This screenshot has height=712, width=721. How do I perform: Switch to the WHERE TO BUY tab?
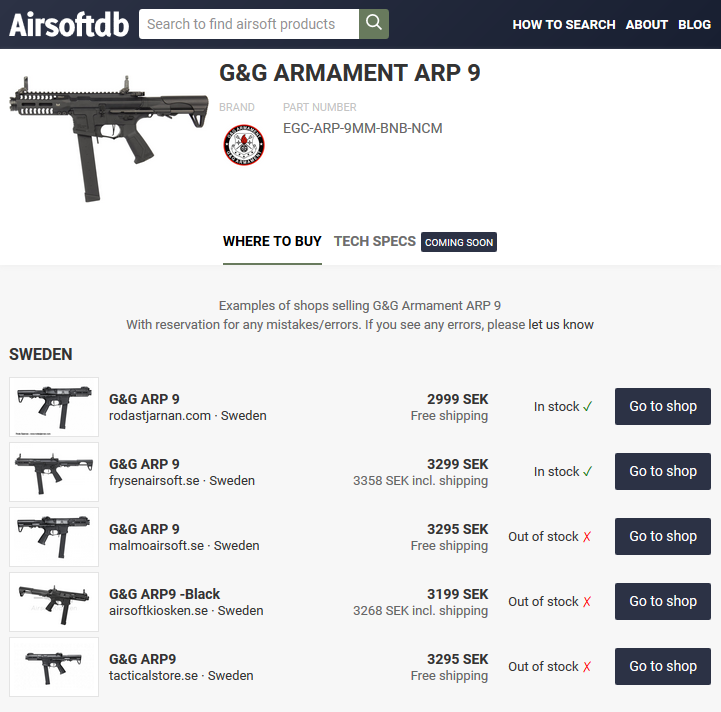point(272,241)
